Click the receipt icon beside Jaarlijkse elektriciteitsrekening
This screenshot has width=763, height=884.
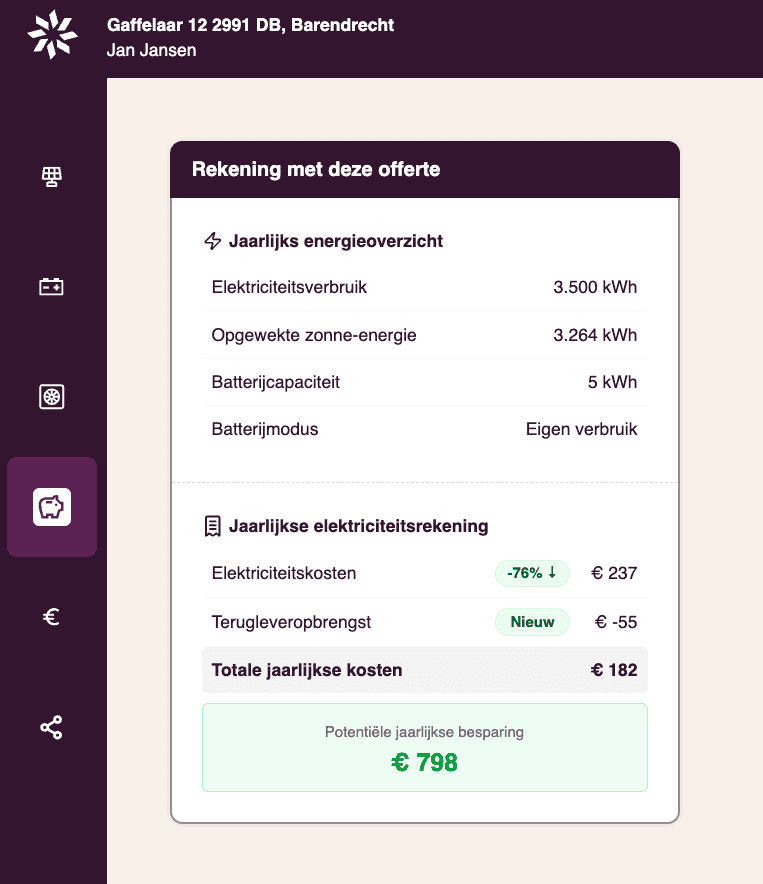[x=212, y=526]
